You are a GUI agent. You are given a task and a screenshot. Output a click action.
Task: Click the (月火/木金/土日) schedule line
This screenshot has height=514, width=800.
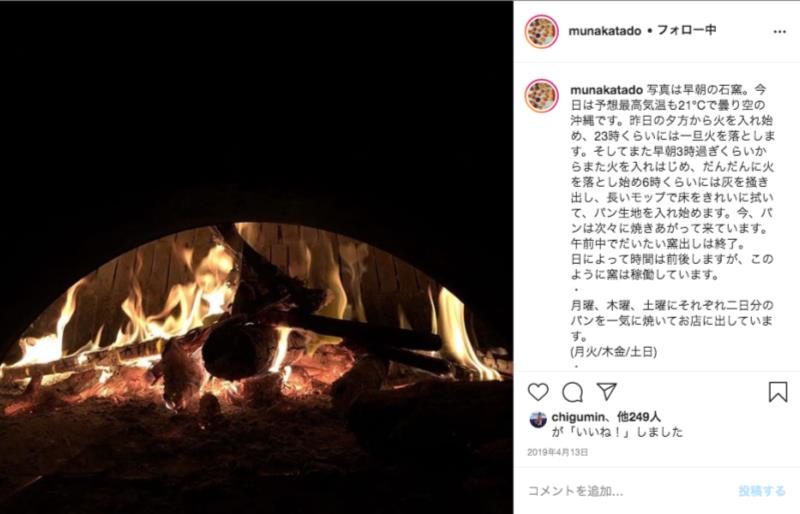pyautogui.click(x=613, y=352)
